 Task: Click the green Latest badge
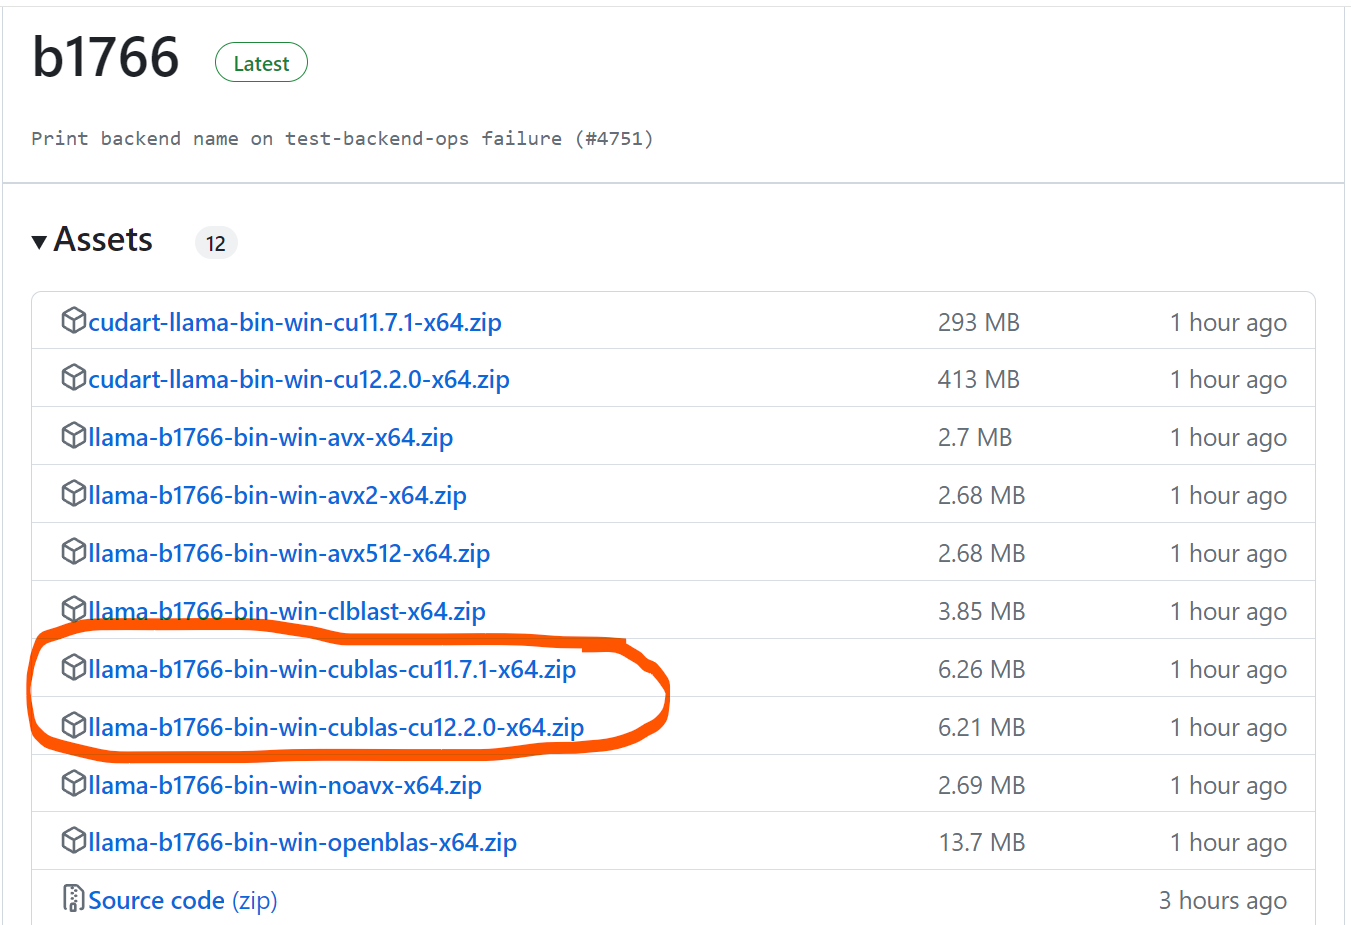(x=261, y=63)
